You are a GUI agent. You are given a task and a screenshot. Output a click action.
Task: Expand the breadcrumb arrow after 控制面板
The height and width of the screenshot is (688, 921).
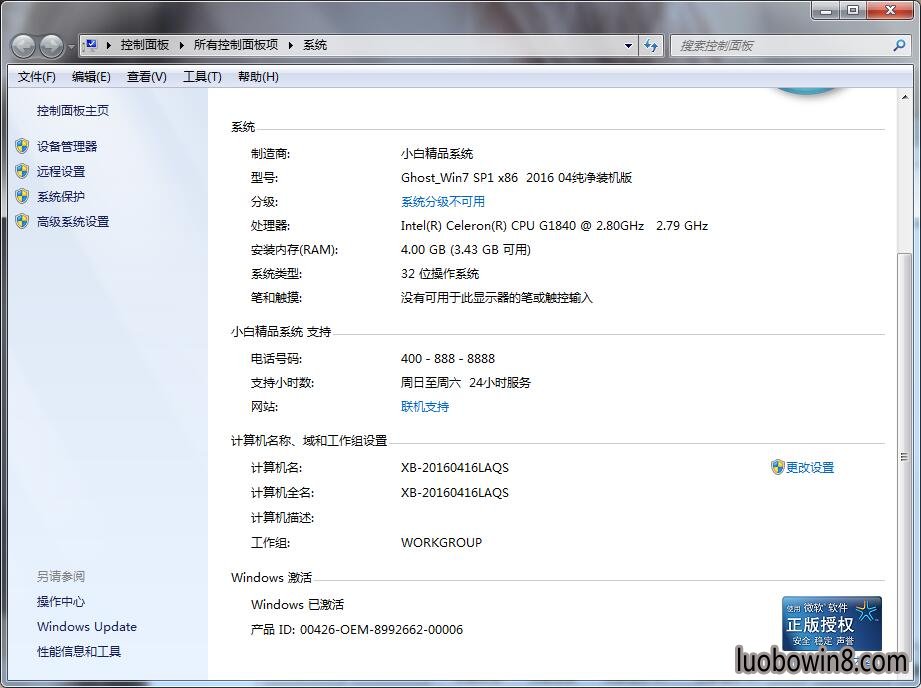click(x=181, y=45)
